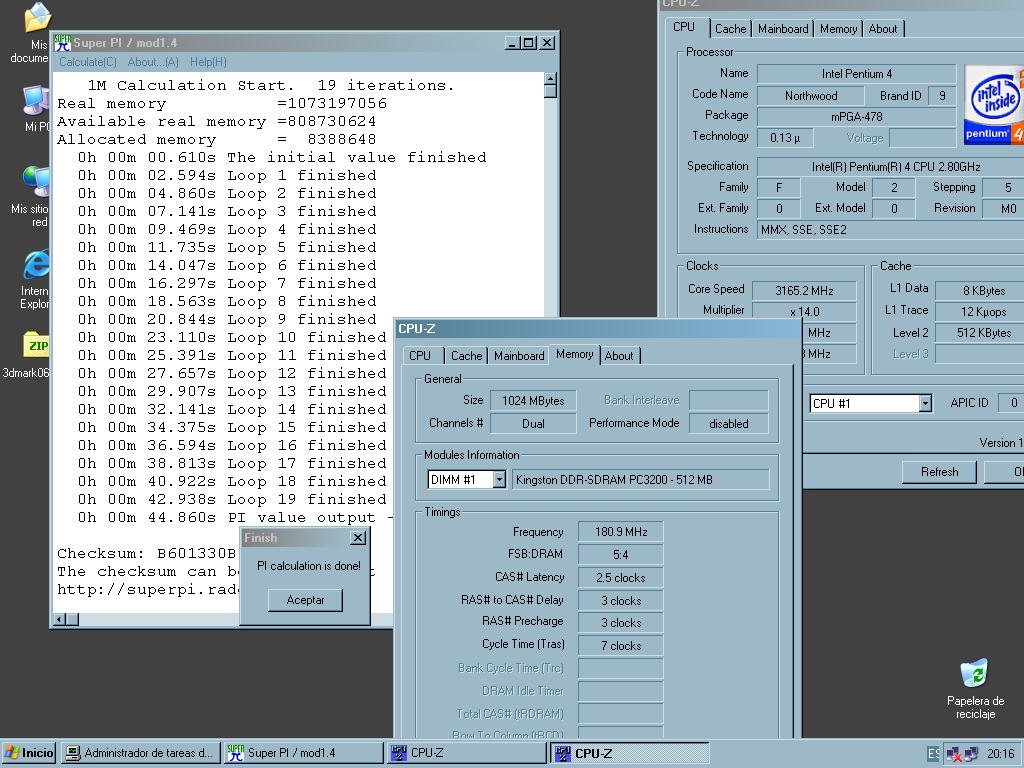Switch to About tab in front CPU-Z window
This screenshot has width=1024, height=768.
(x=618, y=355)
